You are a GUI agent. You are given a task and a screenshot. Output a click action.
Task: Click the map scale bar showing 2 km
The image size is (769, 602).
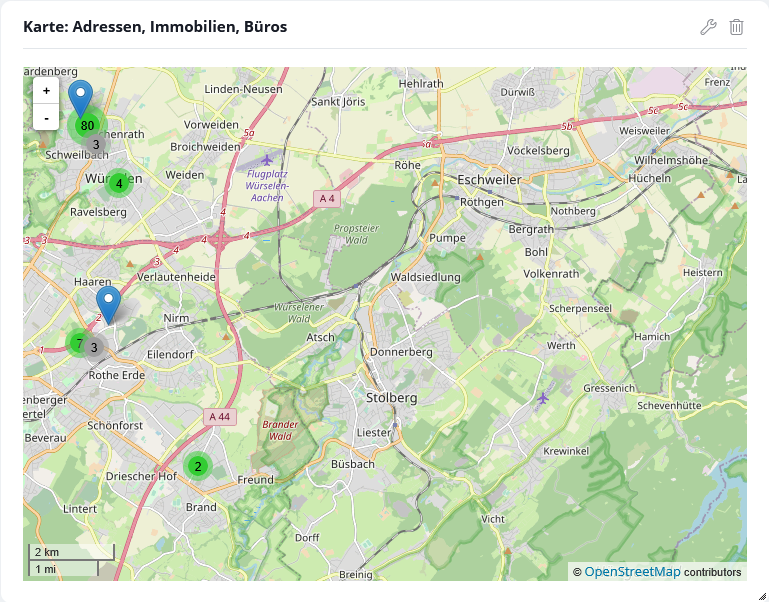click(x=70, y=552)
